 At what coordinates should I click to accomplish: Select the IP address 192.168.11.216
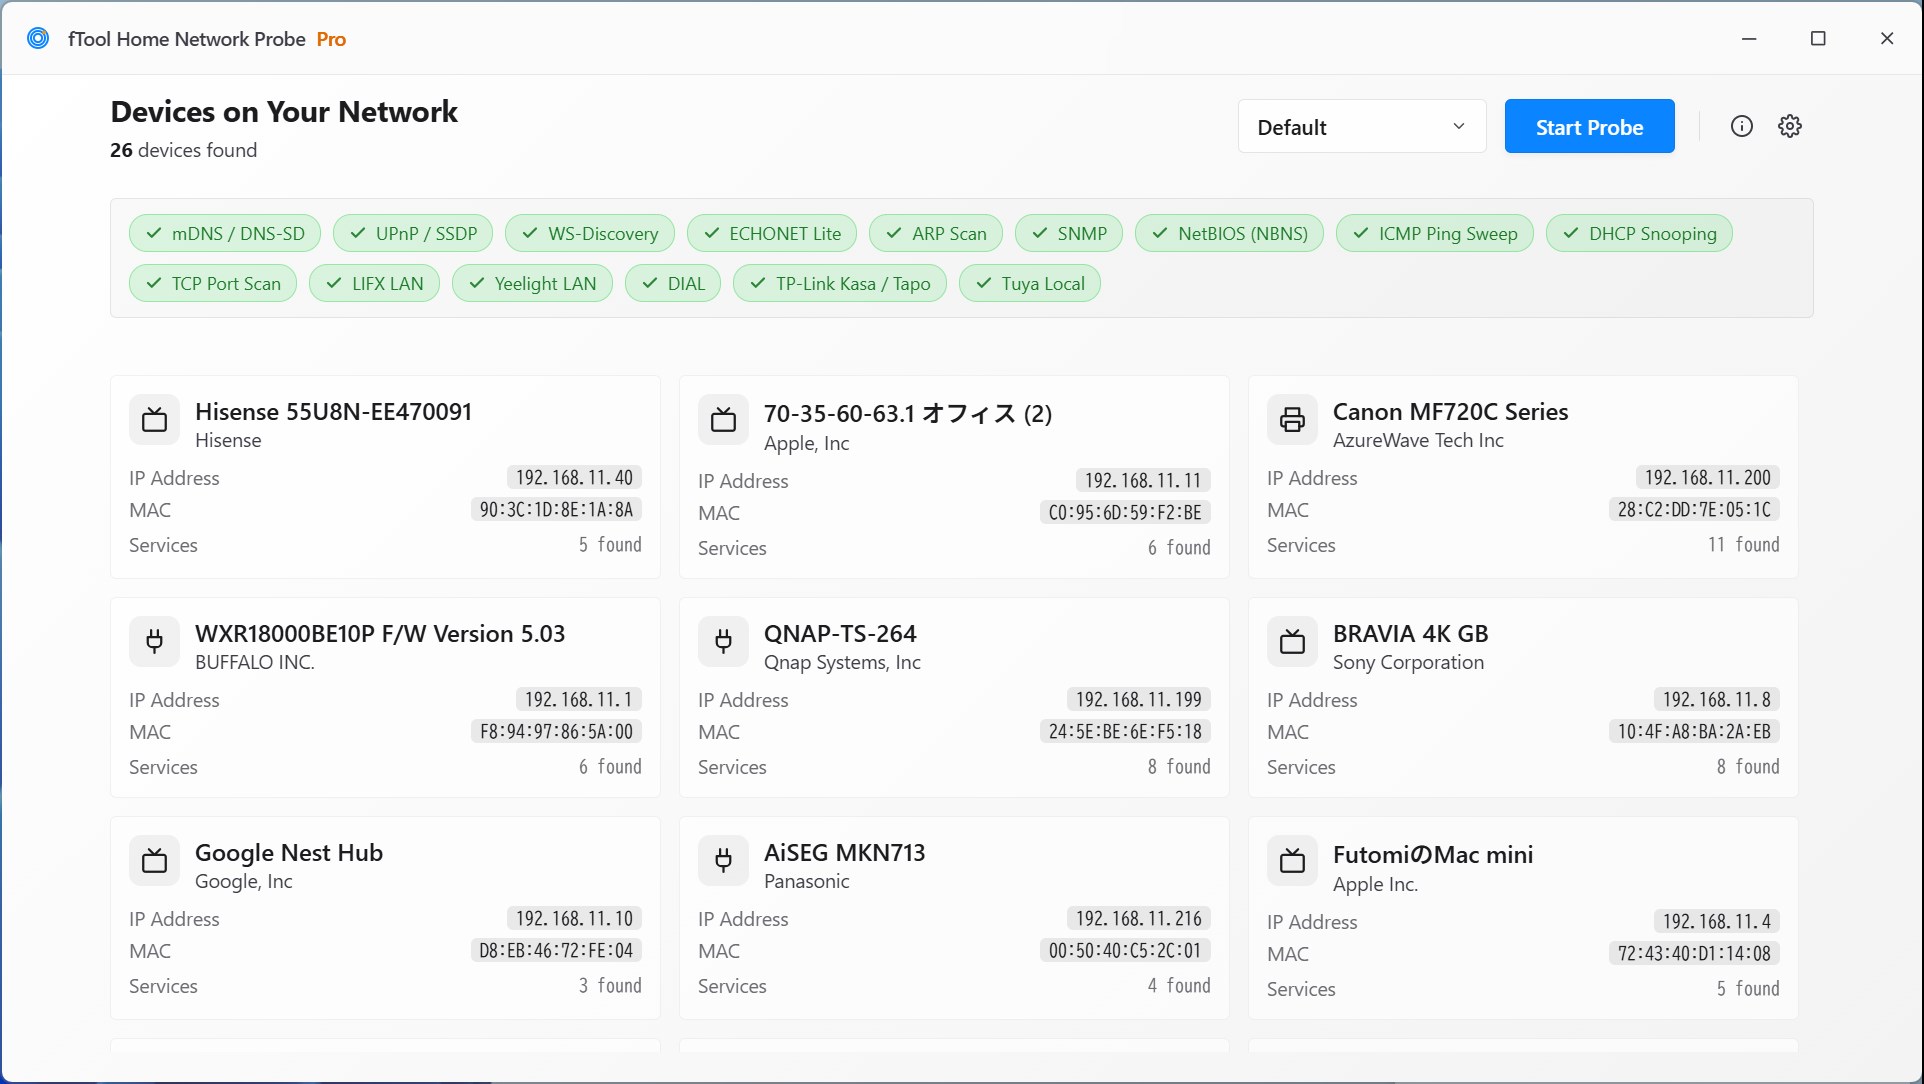1139,918
